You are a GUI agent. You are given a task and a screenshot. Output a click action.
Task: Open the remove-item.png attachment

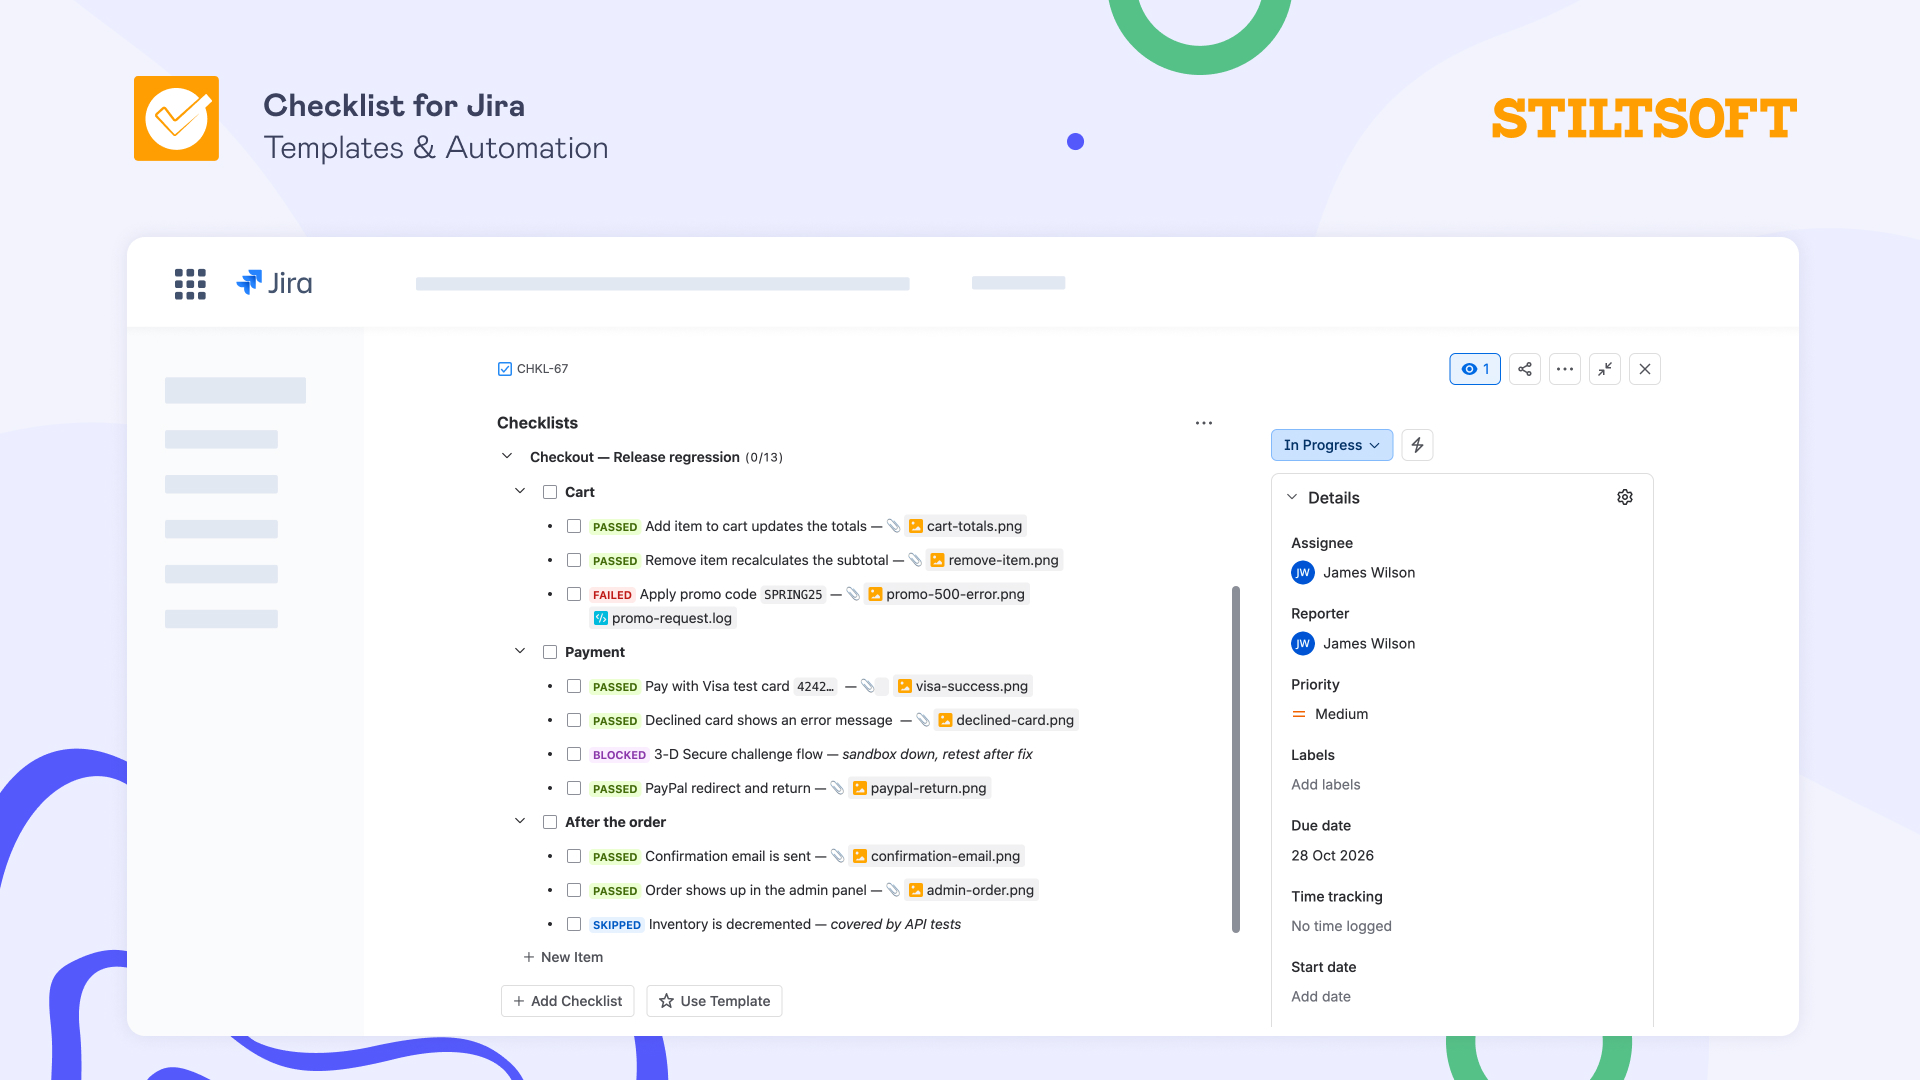click(994, 560)
